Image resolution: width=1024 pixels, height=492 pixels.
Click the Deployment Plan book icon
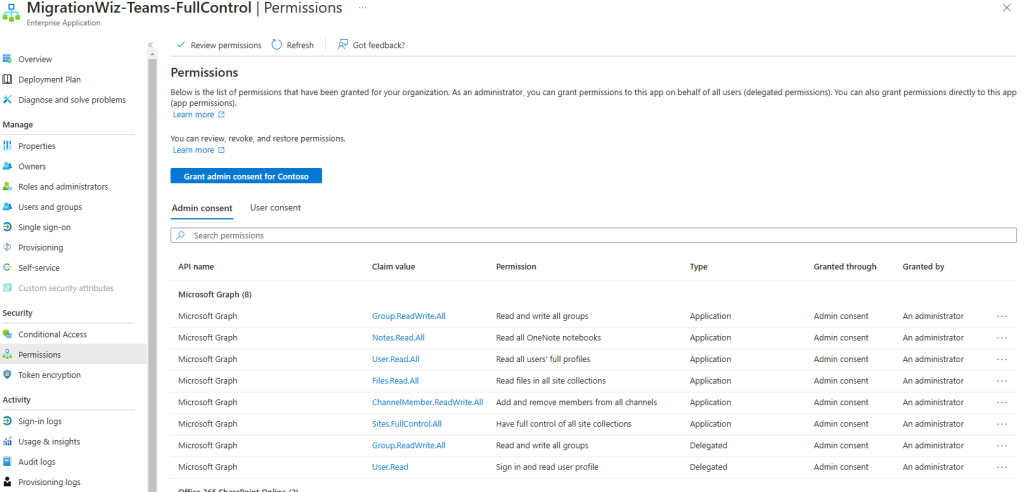[x=7, y=79]
